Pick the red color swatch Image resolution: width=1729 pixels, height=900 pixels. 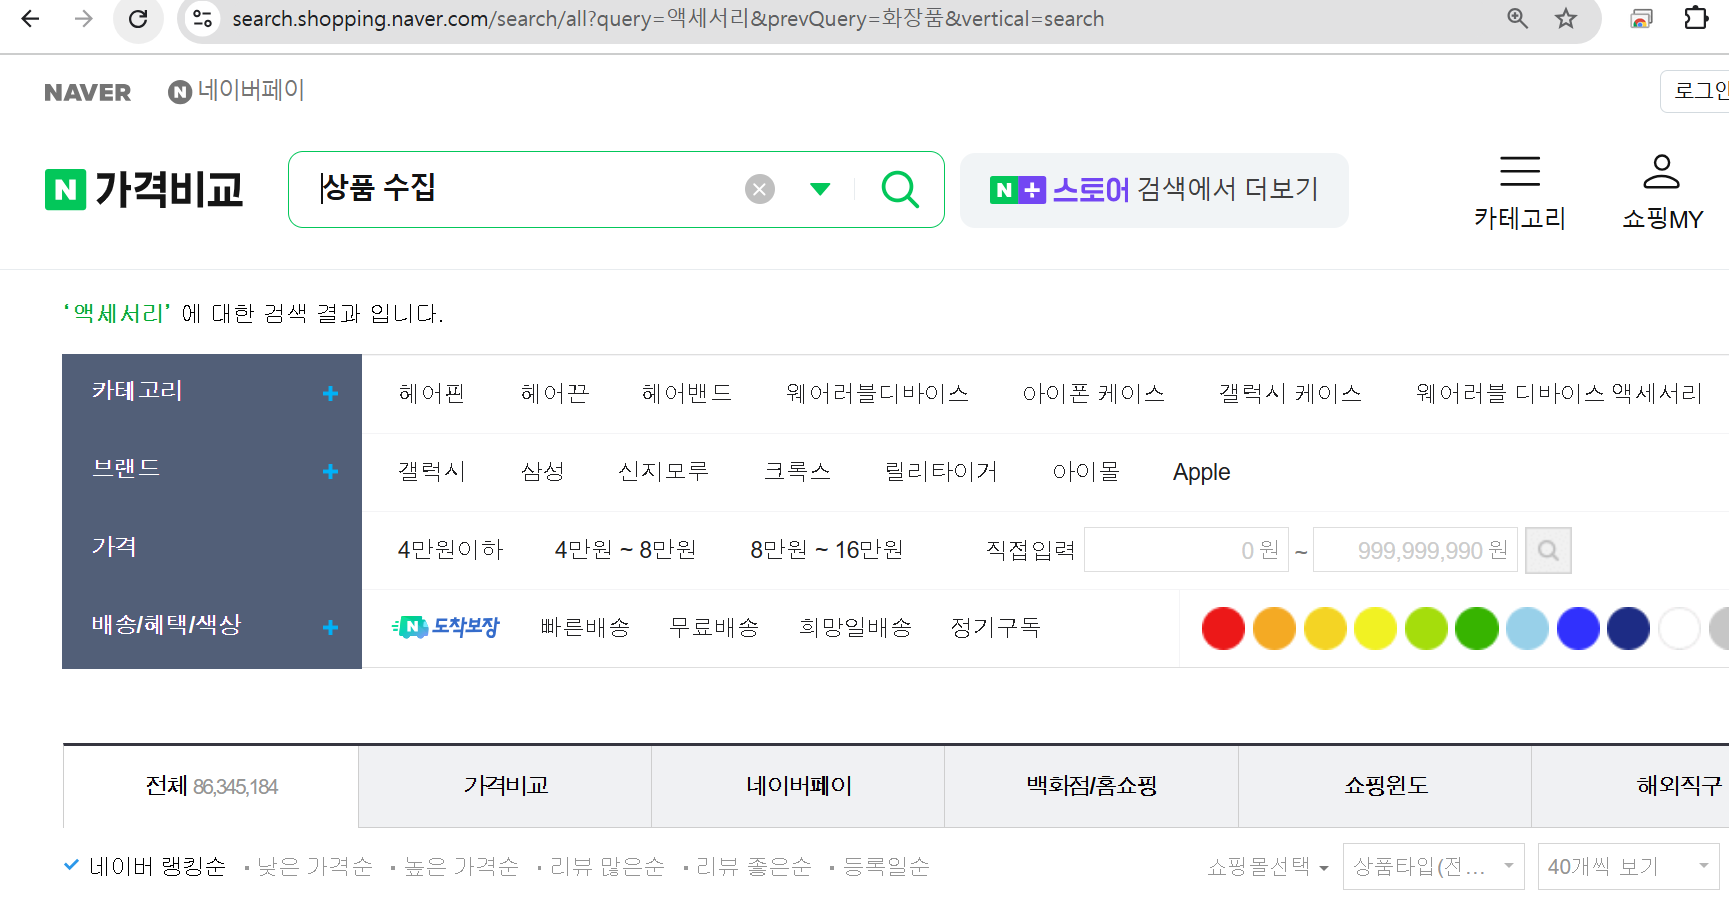[1222, 628]
